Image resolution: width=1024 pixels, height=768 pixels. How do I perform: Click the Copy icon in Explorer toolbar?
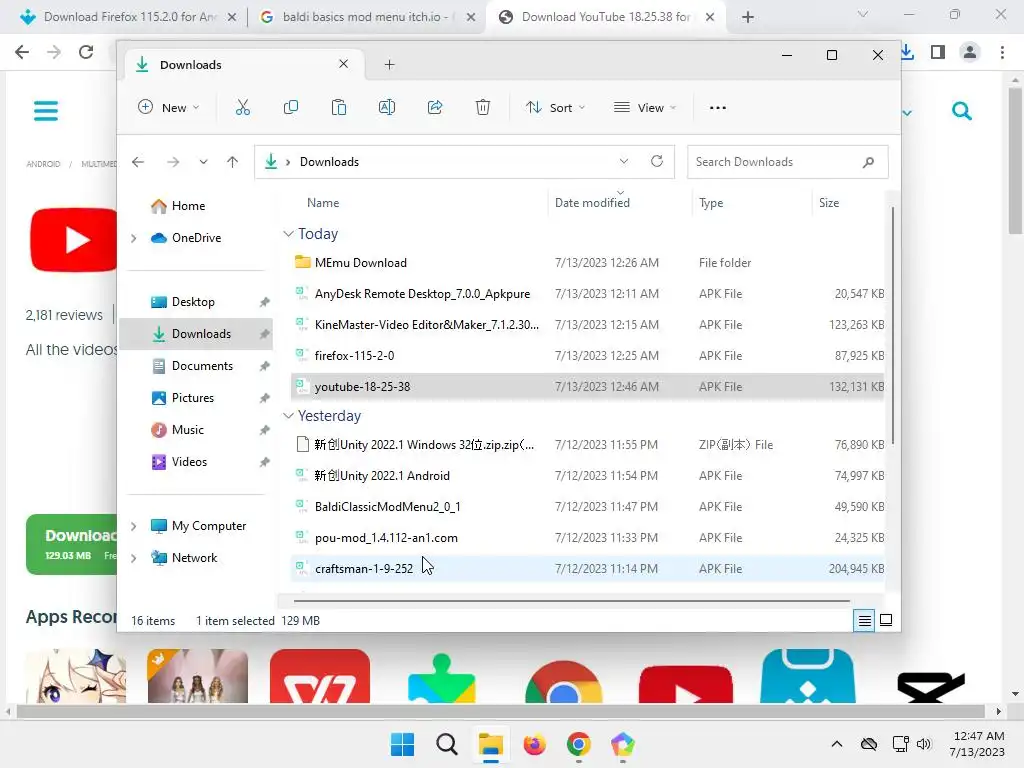pos(291,108)
